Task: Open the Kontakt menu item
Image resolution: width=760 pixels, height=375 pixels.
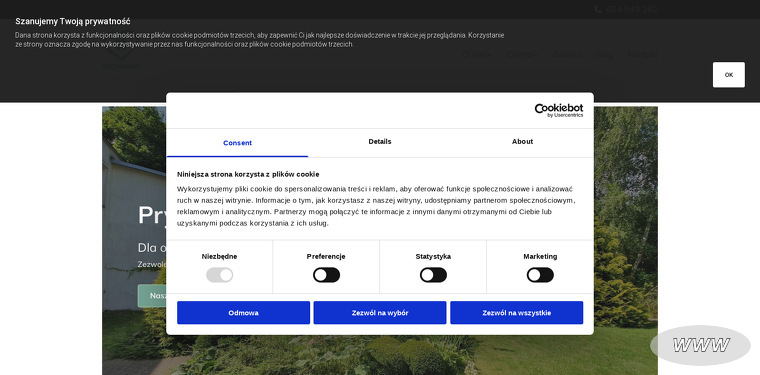Action: [642, 54]
